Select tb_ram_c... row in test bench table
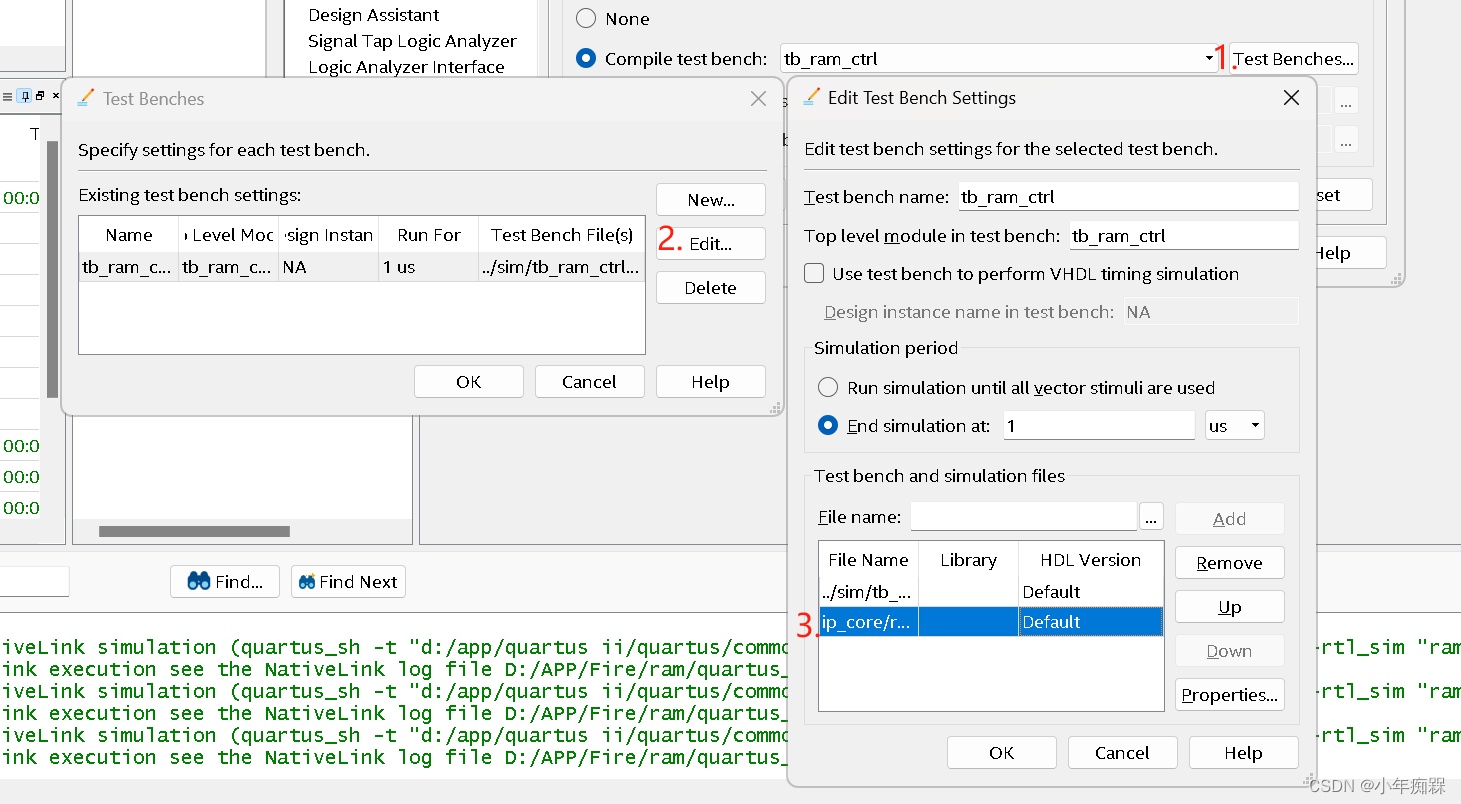The width and height of the screenshot is (1461, 804). click(x=362, y=267)
